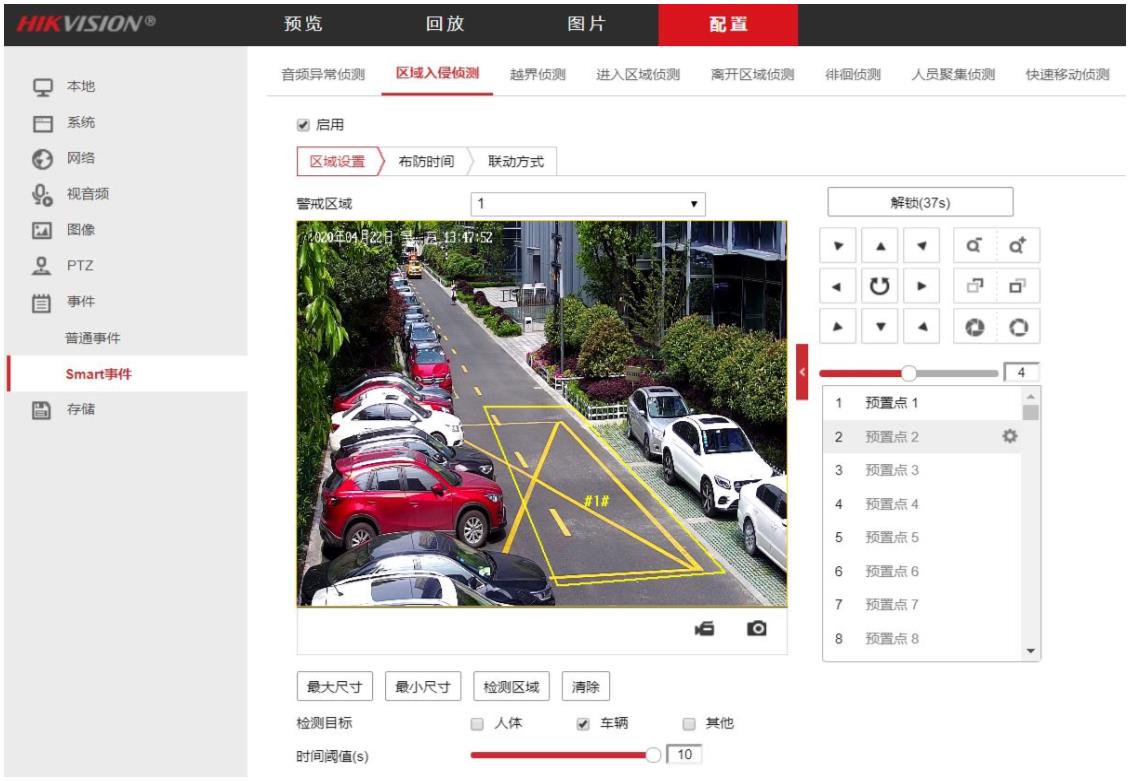
Task: Go to the 布防时间 step tab
Action: pos(427,161)
